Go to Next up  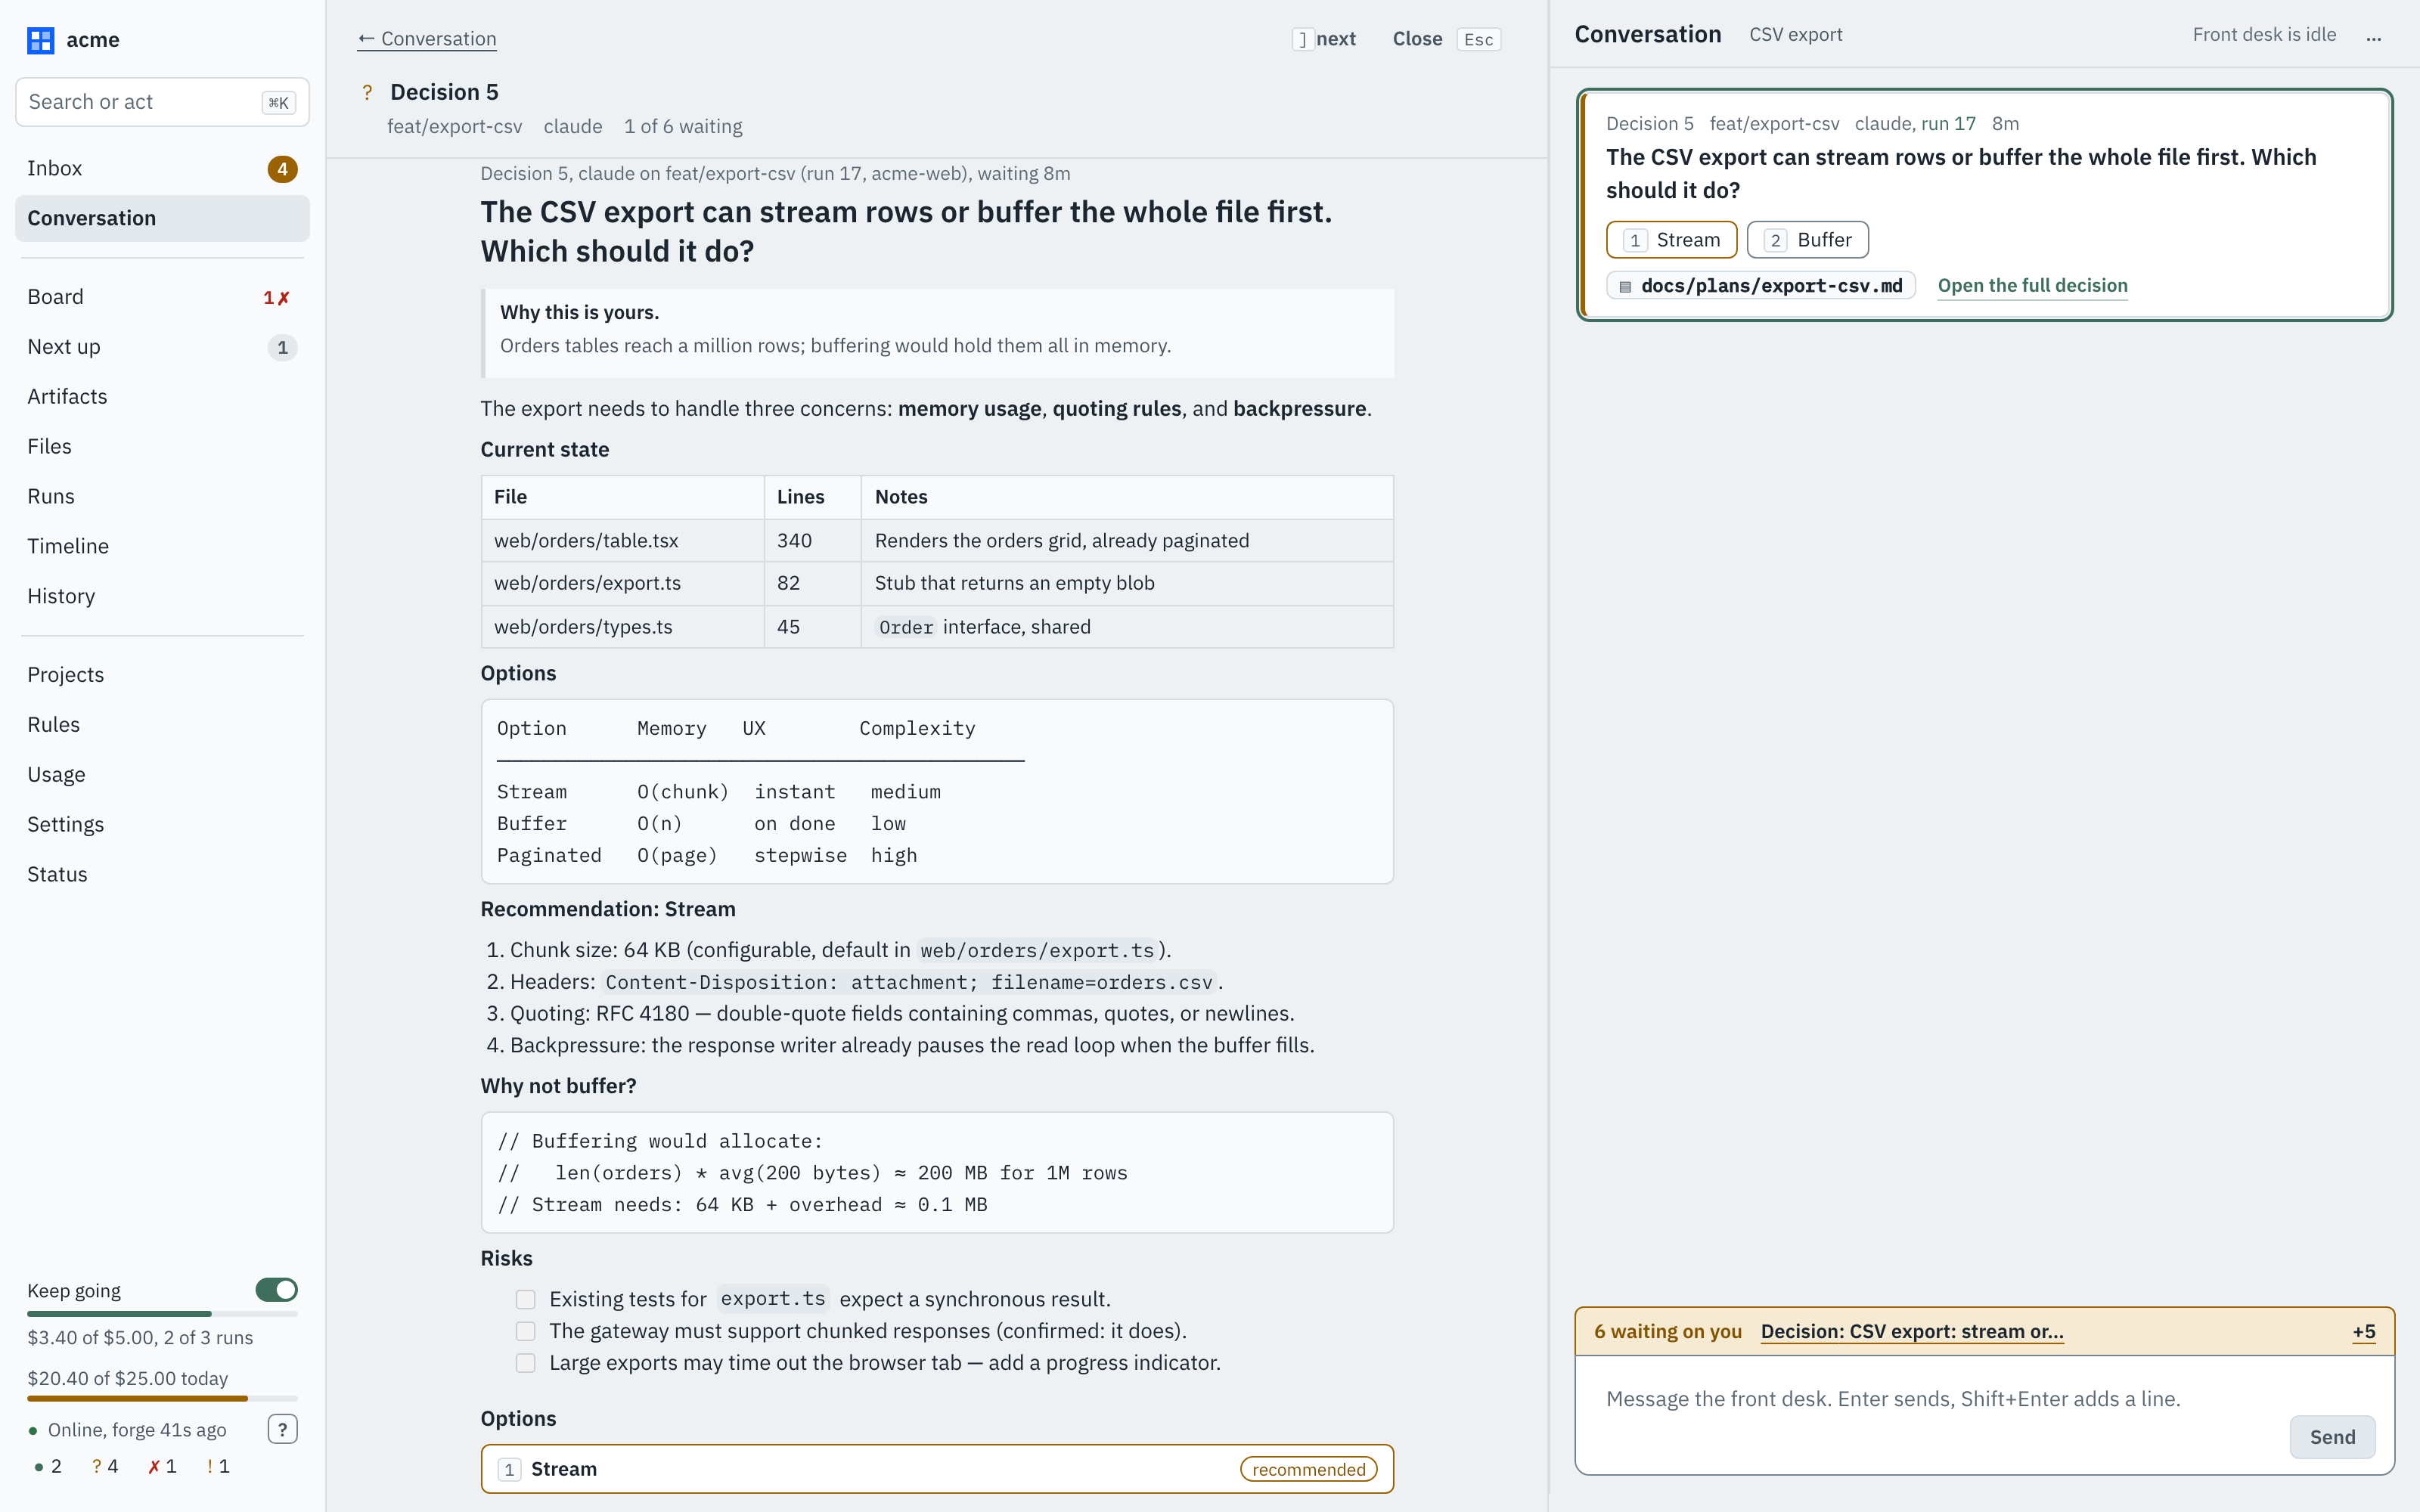pos(162,347)
